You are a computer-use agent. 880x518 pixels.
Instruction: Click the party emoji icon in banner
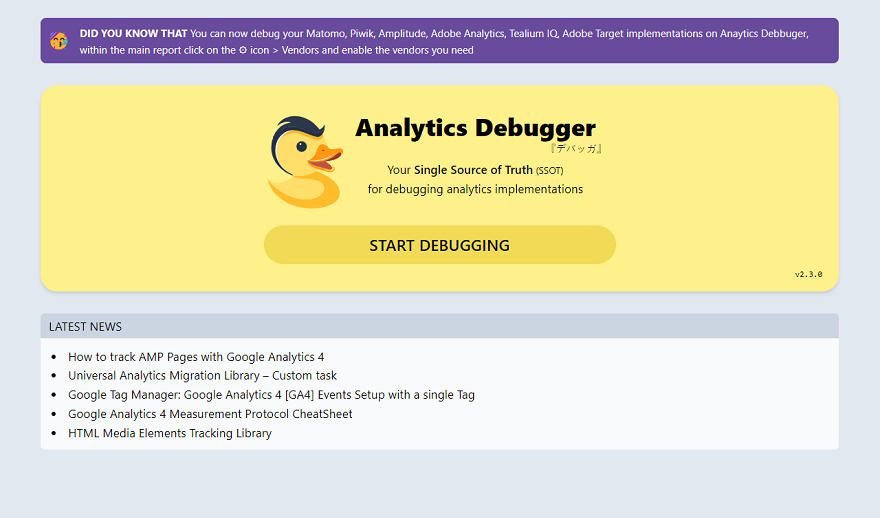click(x=58, y=41)
